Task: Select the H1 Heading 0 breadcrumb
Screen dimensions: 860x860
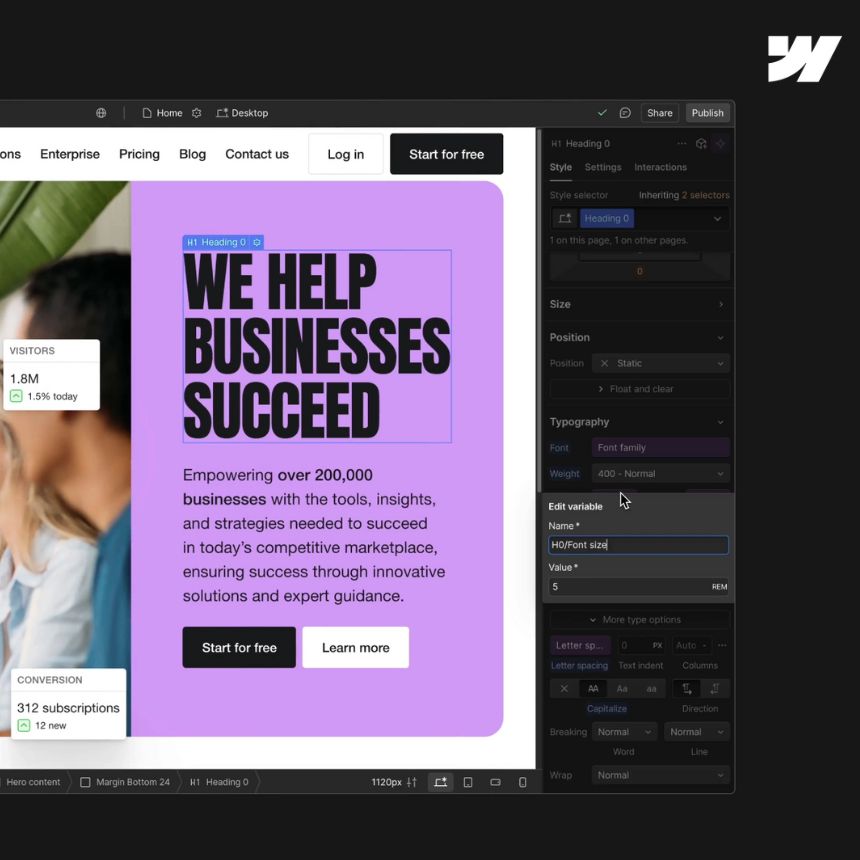Action: pos(219,782)
